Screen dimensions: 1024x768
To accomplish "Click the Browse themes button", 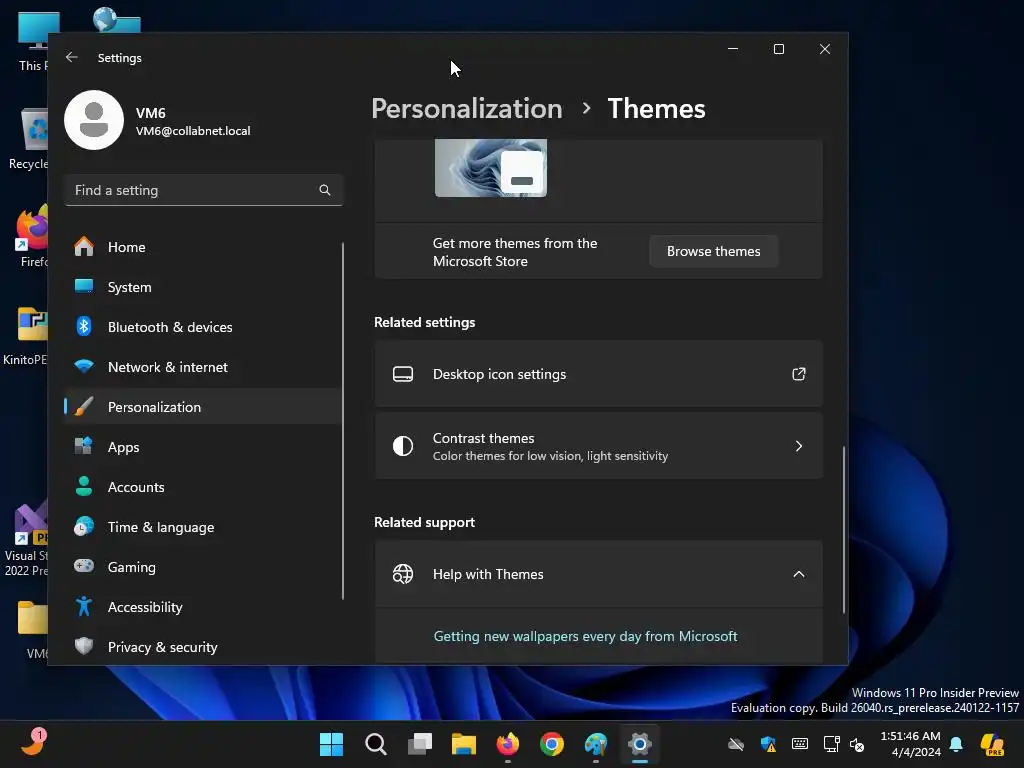I will (x=713, y=251).
